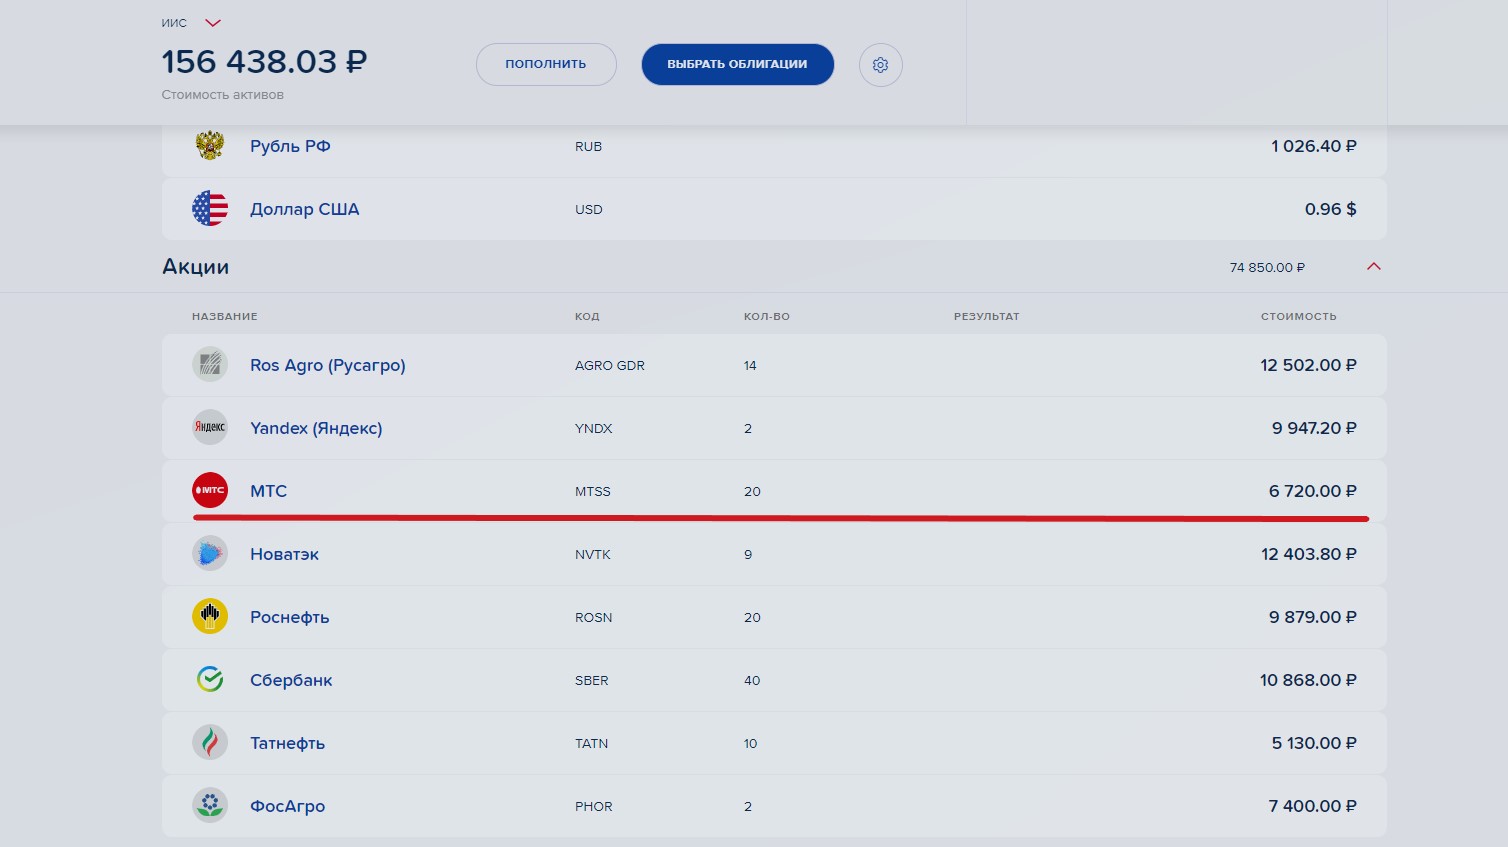The width and height of the screenshot is (1508, 847).
Task: Click the КОЛ-ВО column header
Action: point(767,316)
